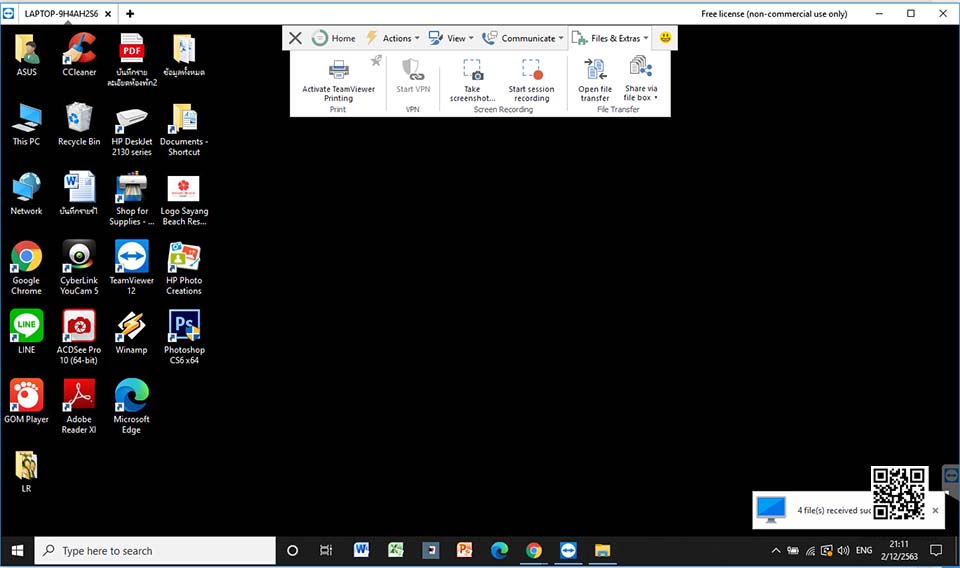Open the volume control in system tray

pyautogui.click(x=843, y=551)
